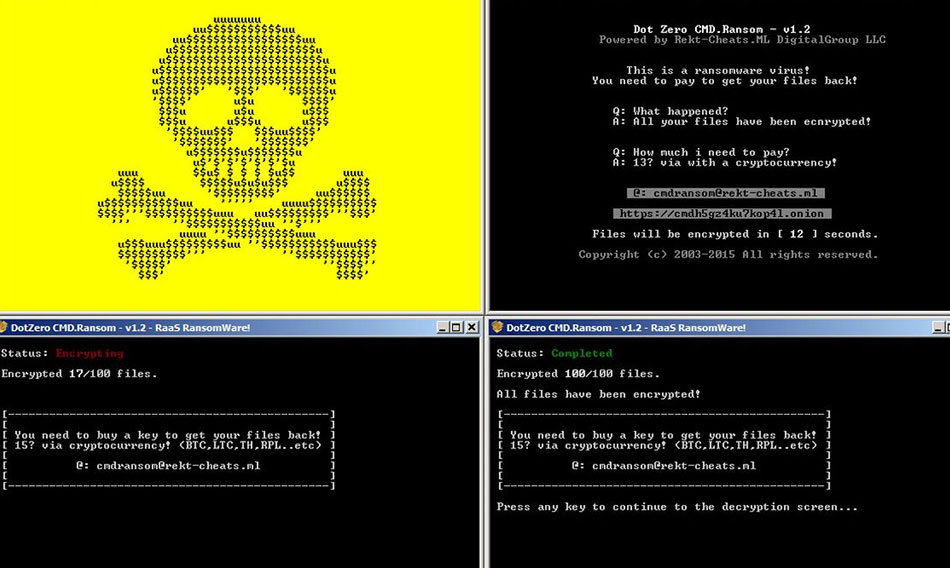
Task: Click the red Encrypting status text
Action: (x=89, y=353)
